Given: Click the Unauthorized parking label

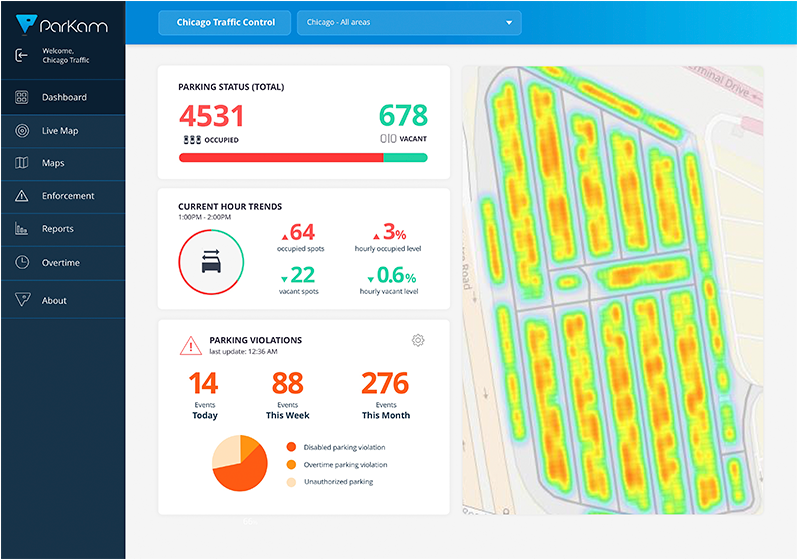Looking at the screenshot, I should tap(339, 482).
